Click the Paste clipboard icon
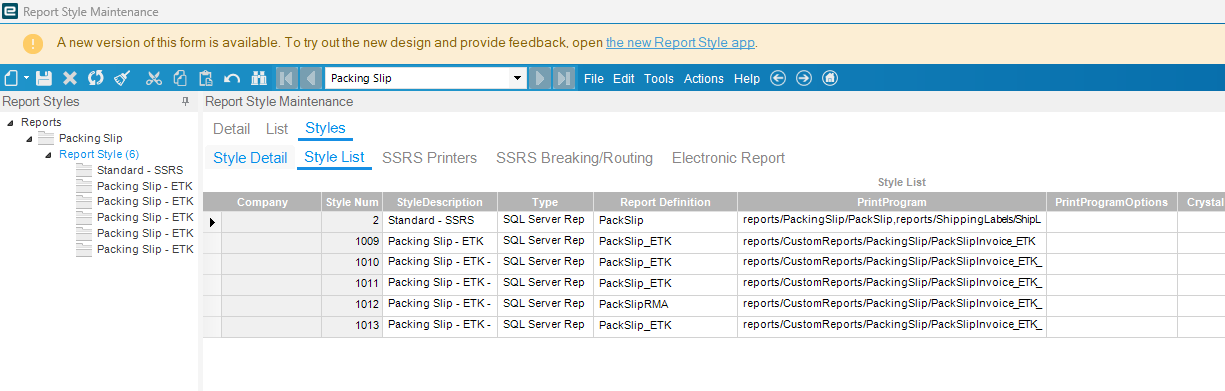This screenshot has width=1225, height=391. point(206,78)
